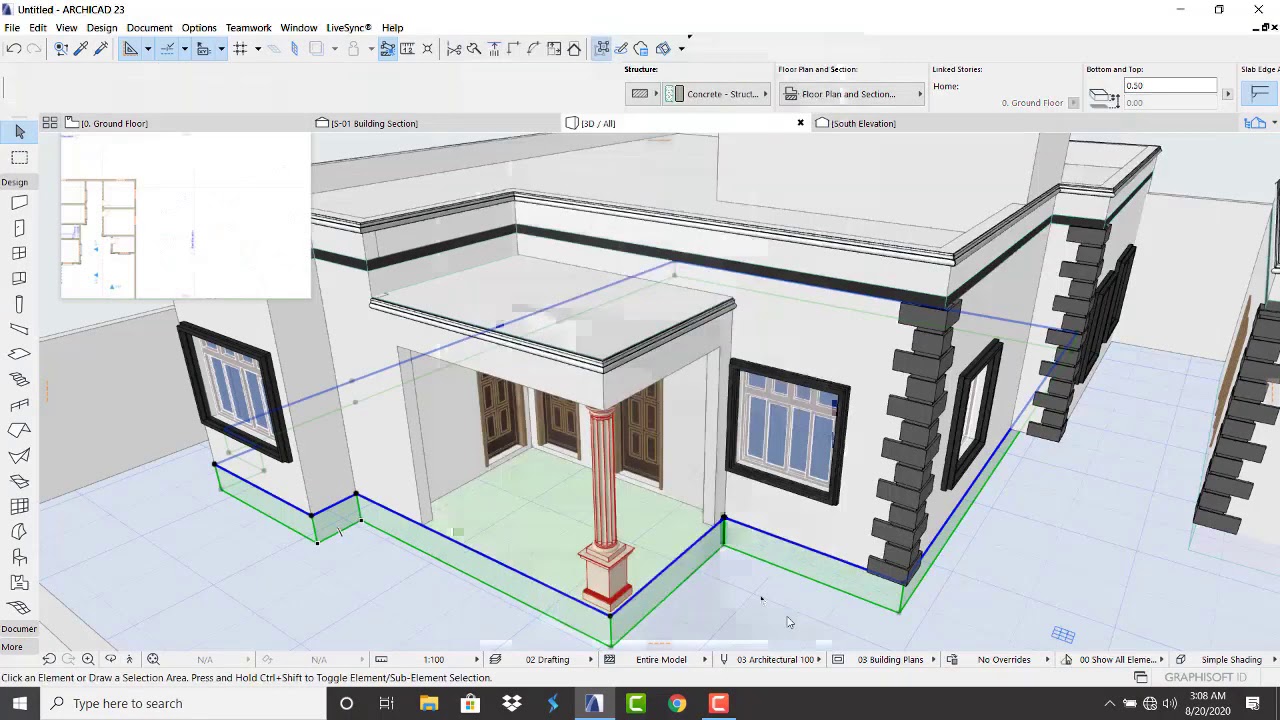Click the Undo arrow in the toolbar

coord(14,48)
